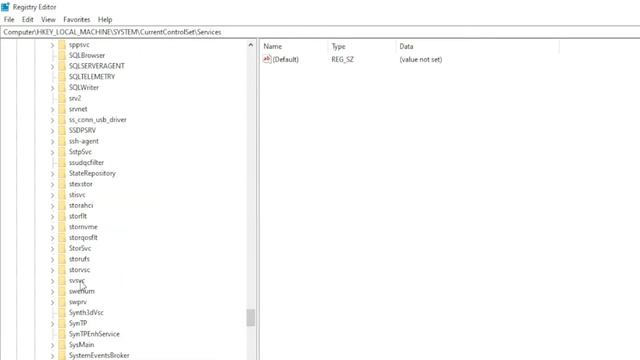Select the srvnet tree key
Image resolution: width=640 pixels, height=360 pixels.
[78, 109]
